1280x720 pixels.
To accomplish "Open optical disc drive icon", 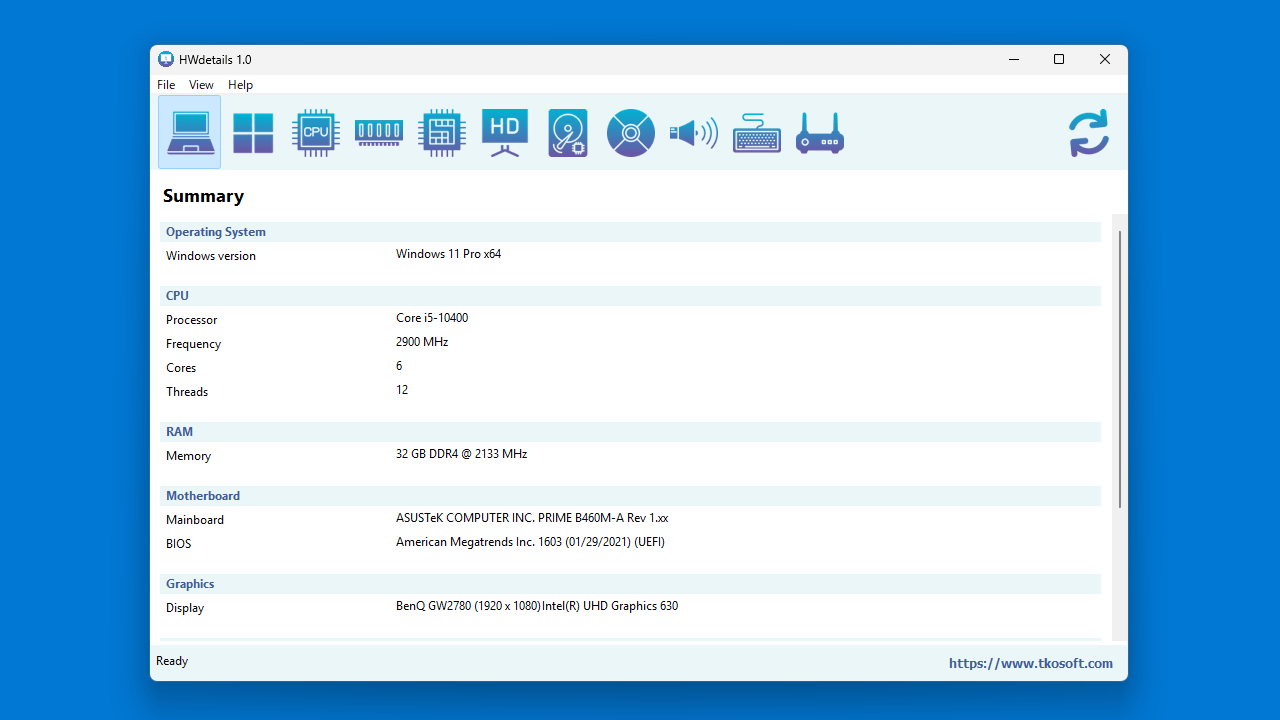I will (631, 132).
